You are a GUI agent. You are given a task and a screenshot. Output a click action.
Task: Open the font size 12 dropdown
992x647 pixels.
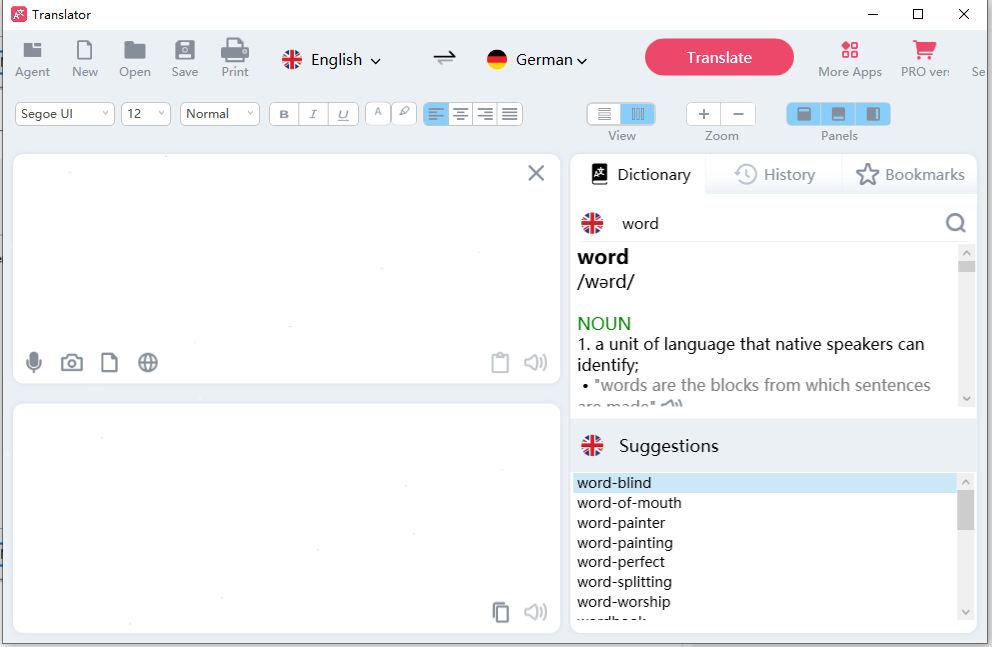[146, 114]
